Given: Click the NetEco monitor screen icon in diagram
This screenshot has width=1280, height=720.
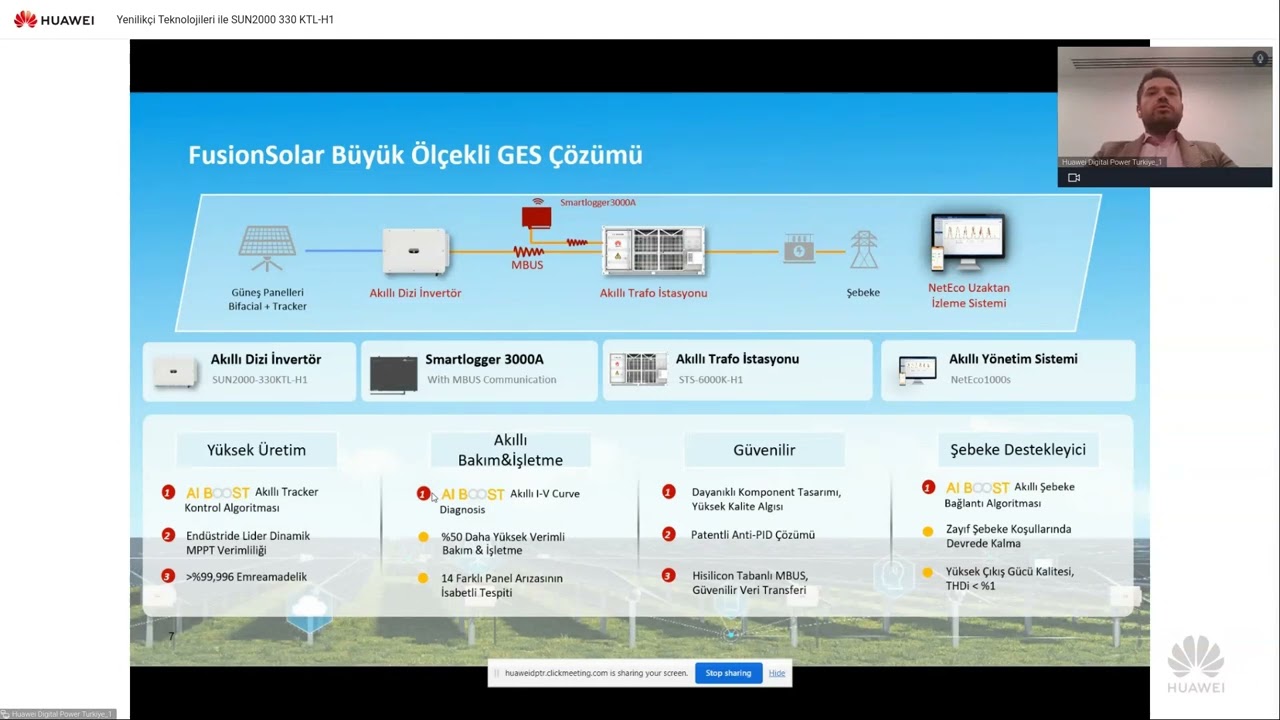Looking at the screenshot, I should [x=967, y=242].
